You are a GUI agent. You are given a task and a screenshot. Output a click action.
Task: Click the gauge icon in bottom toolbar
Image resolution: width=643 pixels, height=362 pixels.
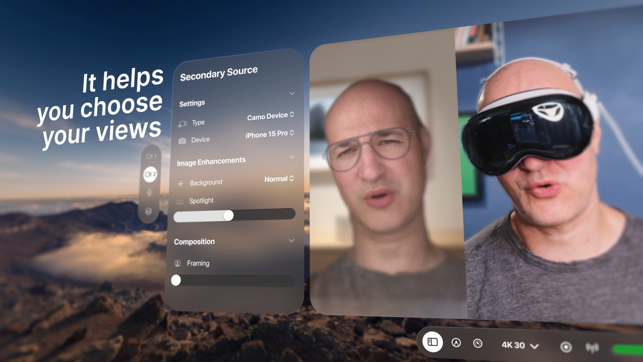478,344
